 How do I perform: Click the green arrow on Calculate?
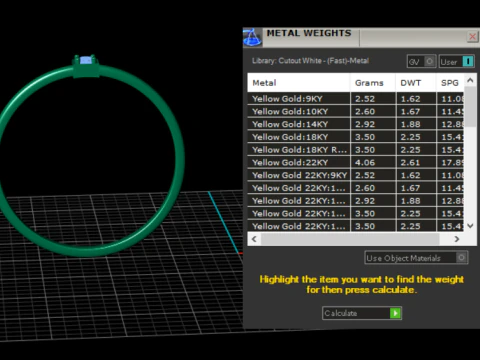point(395,313)
